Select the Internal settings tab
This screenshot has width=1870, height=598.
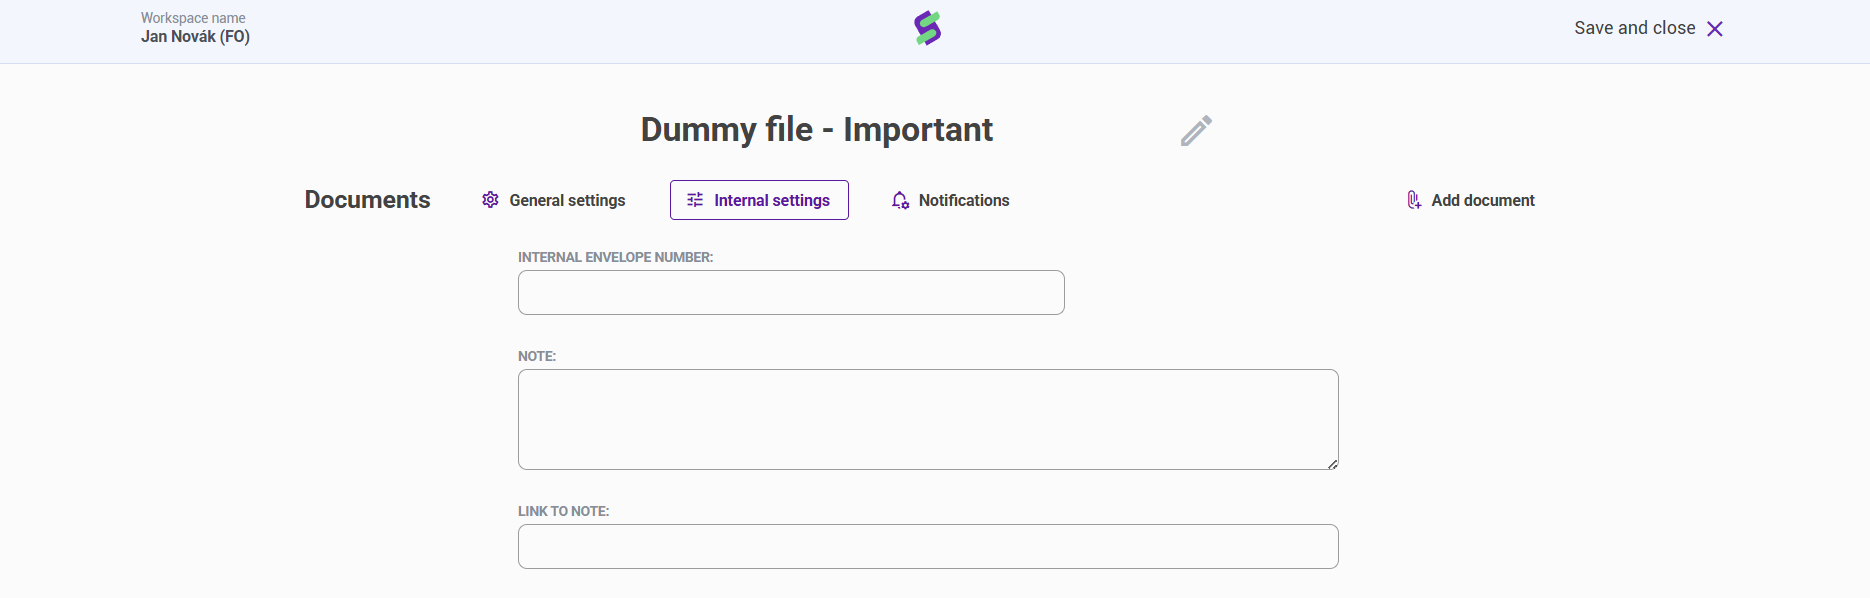click(x=771, y=200)
